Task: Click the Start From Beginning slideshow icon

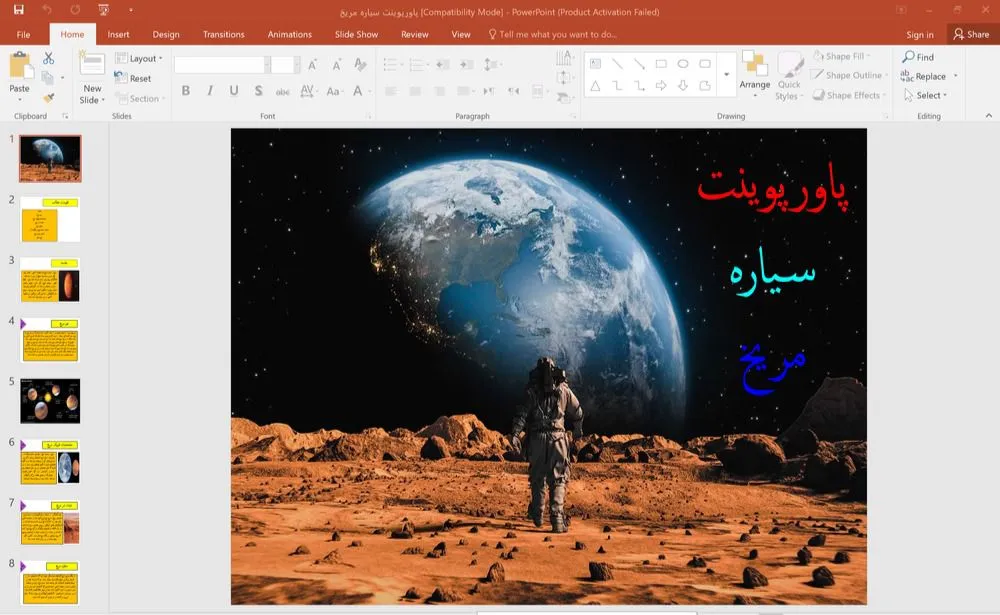Action: pyautogui.click(x=104, y=10)
